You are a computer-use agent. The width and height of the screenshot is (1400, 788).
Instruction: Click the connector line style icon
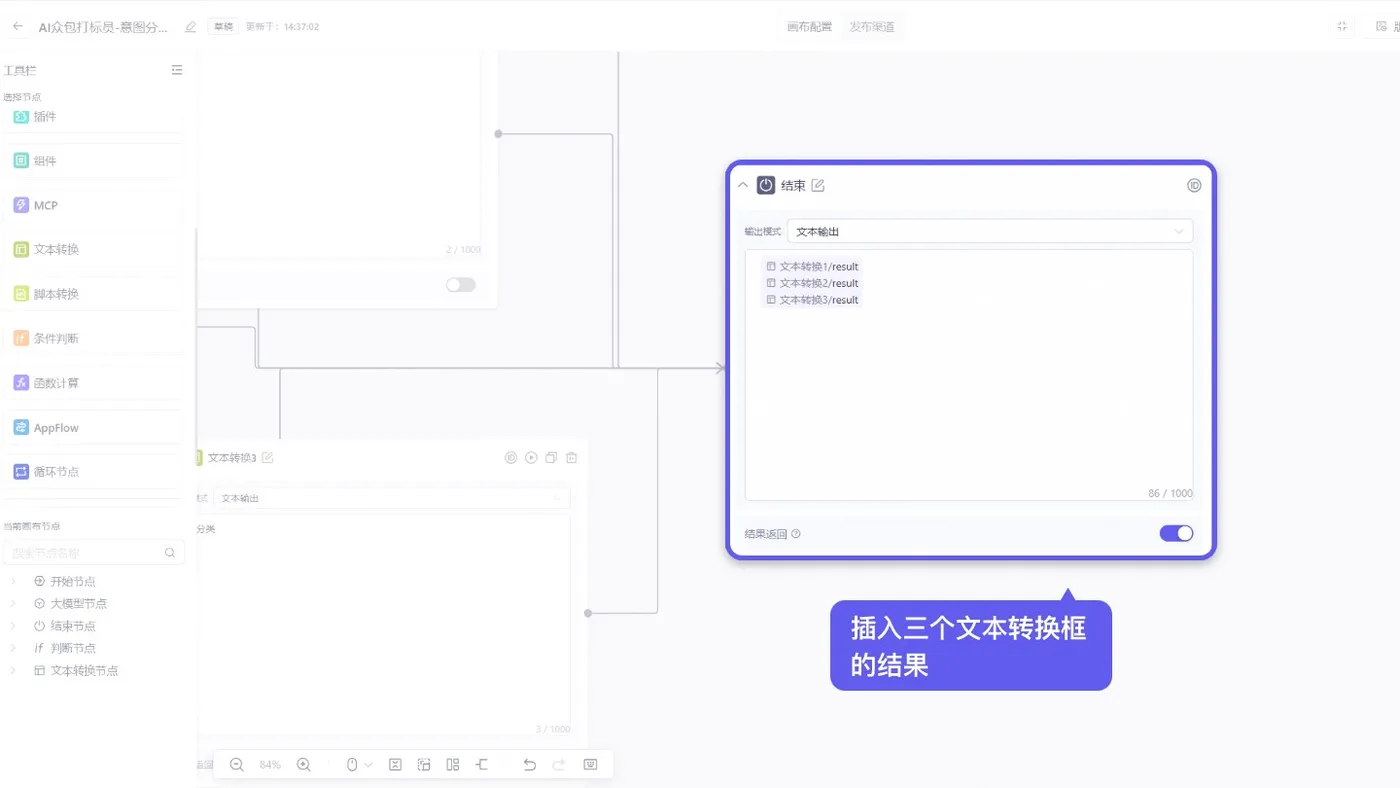click(x=482, y=764)
